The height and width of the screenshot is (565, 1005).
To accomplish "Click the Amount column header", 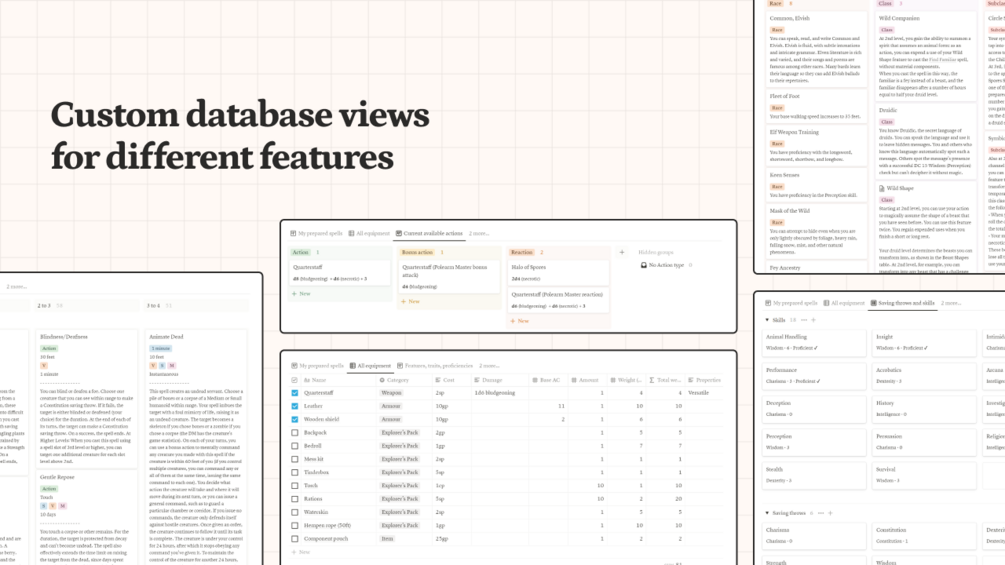I will click(x=585, y=380).
